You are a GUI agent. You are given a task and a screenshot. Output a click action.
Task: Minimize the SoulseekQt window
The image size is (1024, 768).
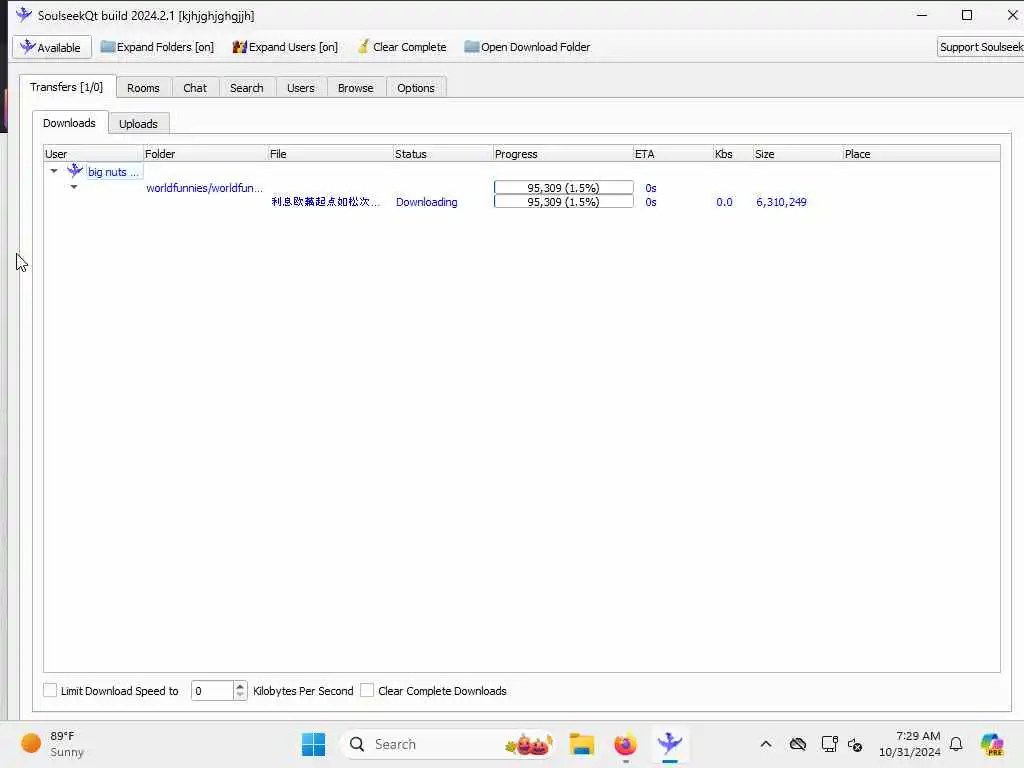[922, 14]
